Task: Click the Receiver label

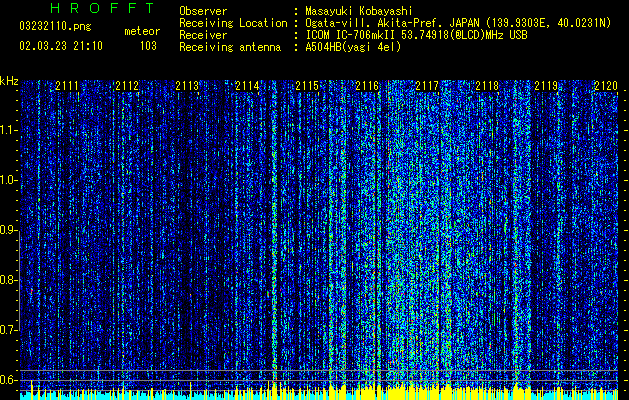Action: click(x=203, y=35)
